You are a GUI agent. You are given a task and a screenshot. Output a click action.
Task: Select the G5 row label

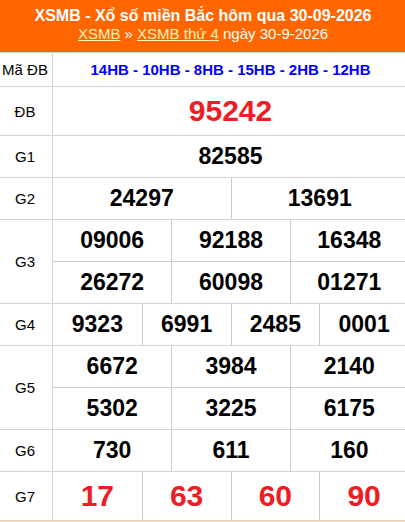(25, 388)
